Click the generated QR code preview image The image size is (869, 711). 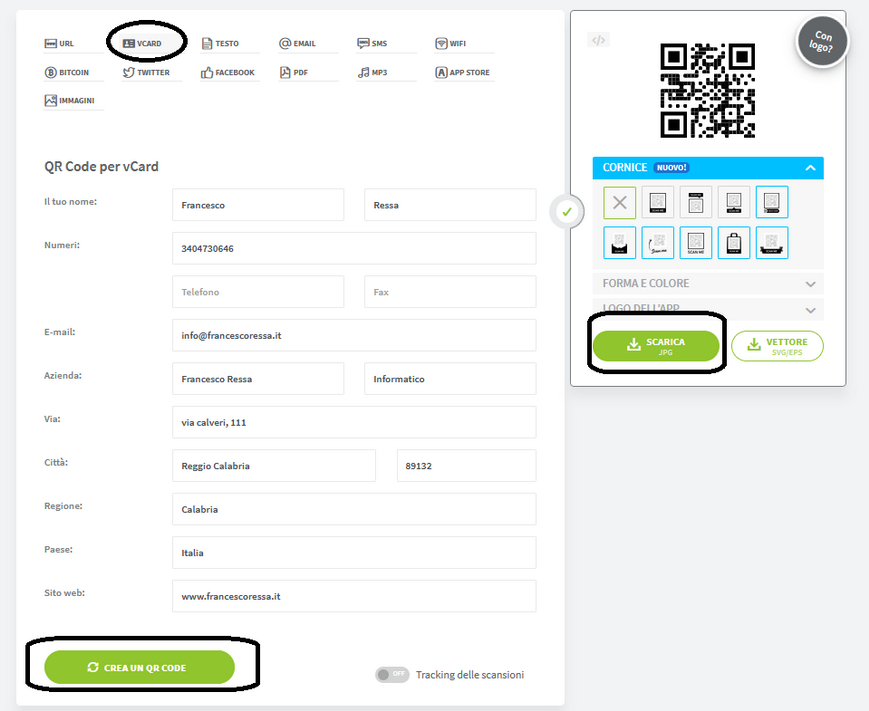pos(708,90)
